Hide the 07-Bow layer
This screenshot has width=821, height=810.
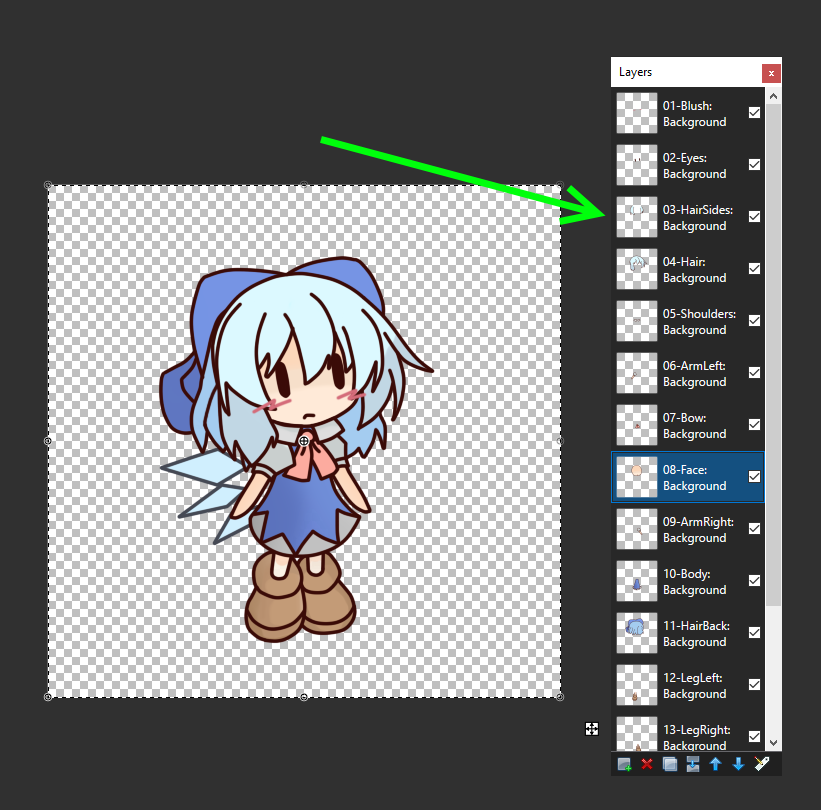point(755,424)
